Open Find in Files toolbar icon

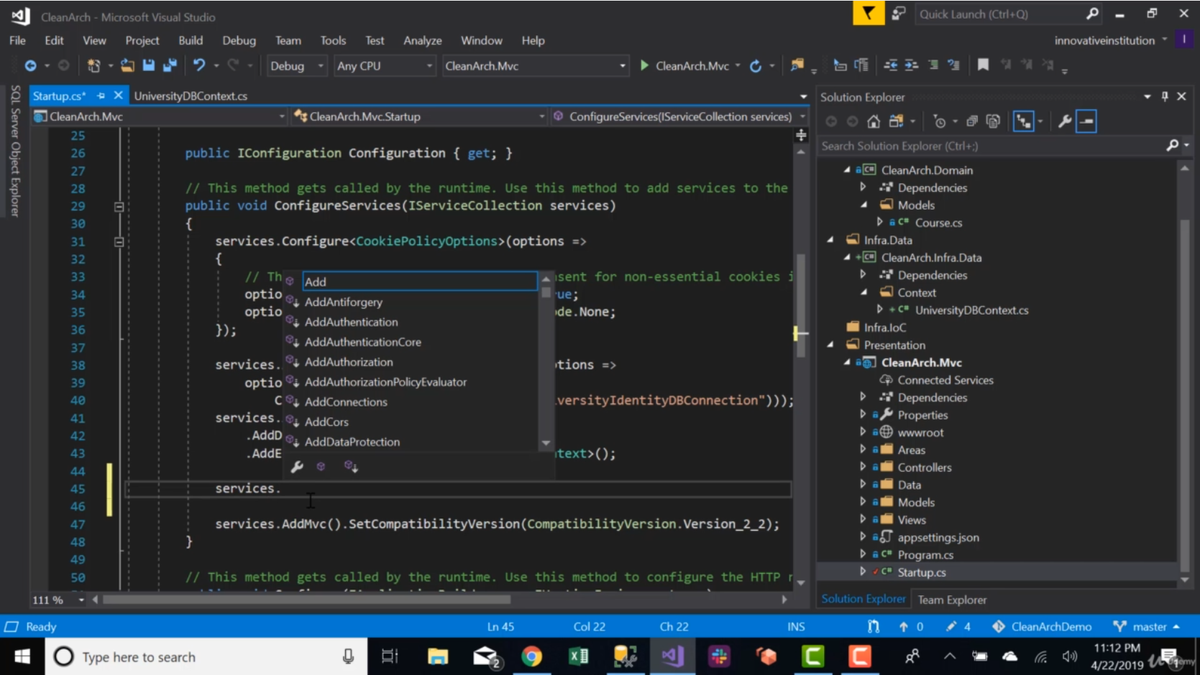[797, 66]
